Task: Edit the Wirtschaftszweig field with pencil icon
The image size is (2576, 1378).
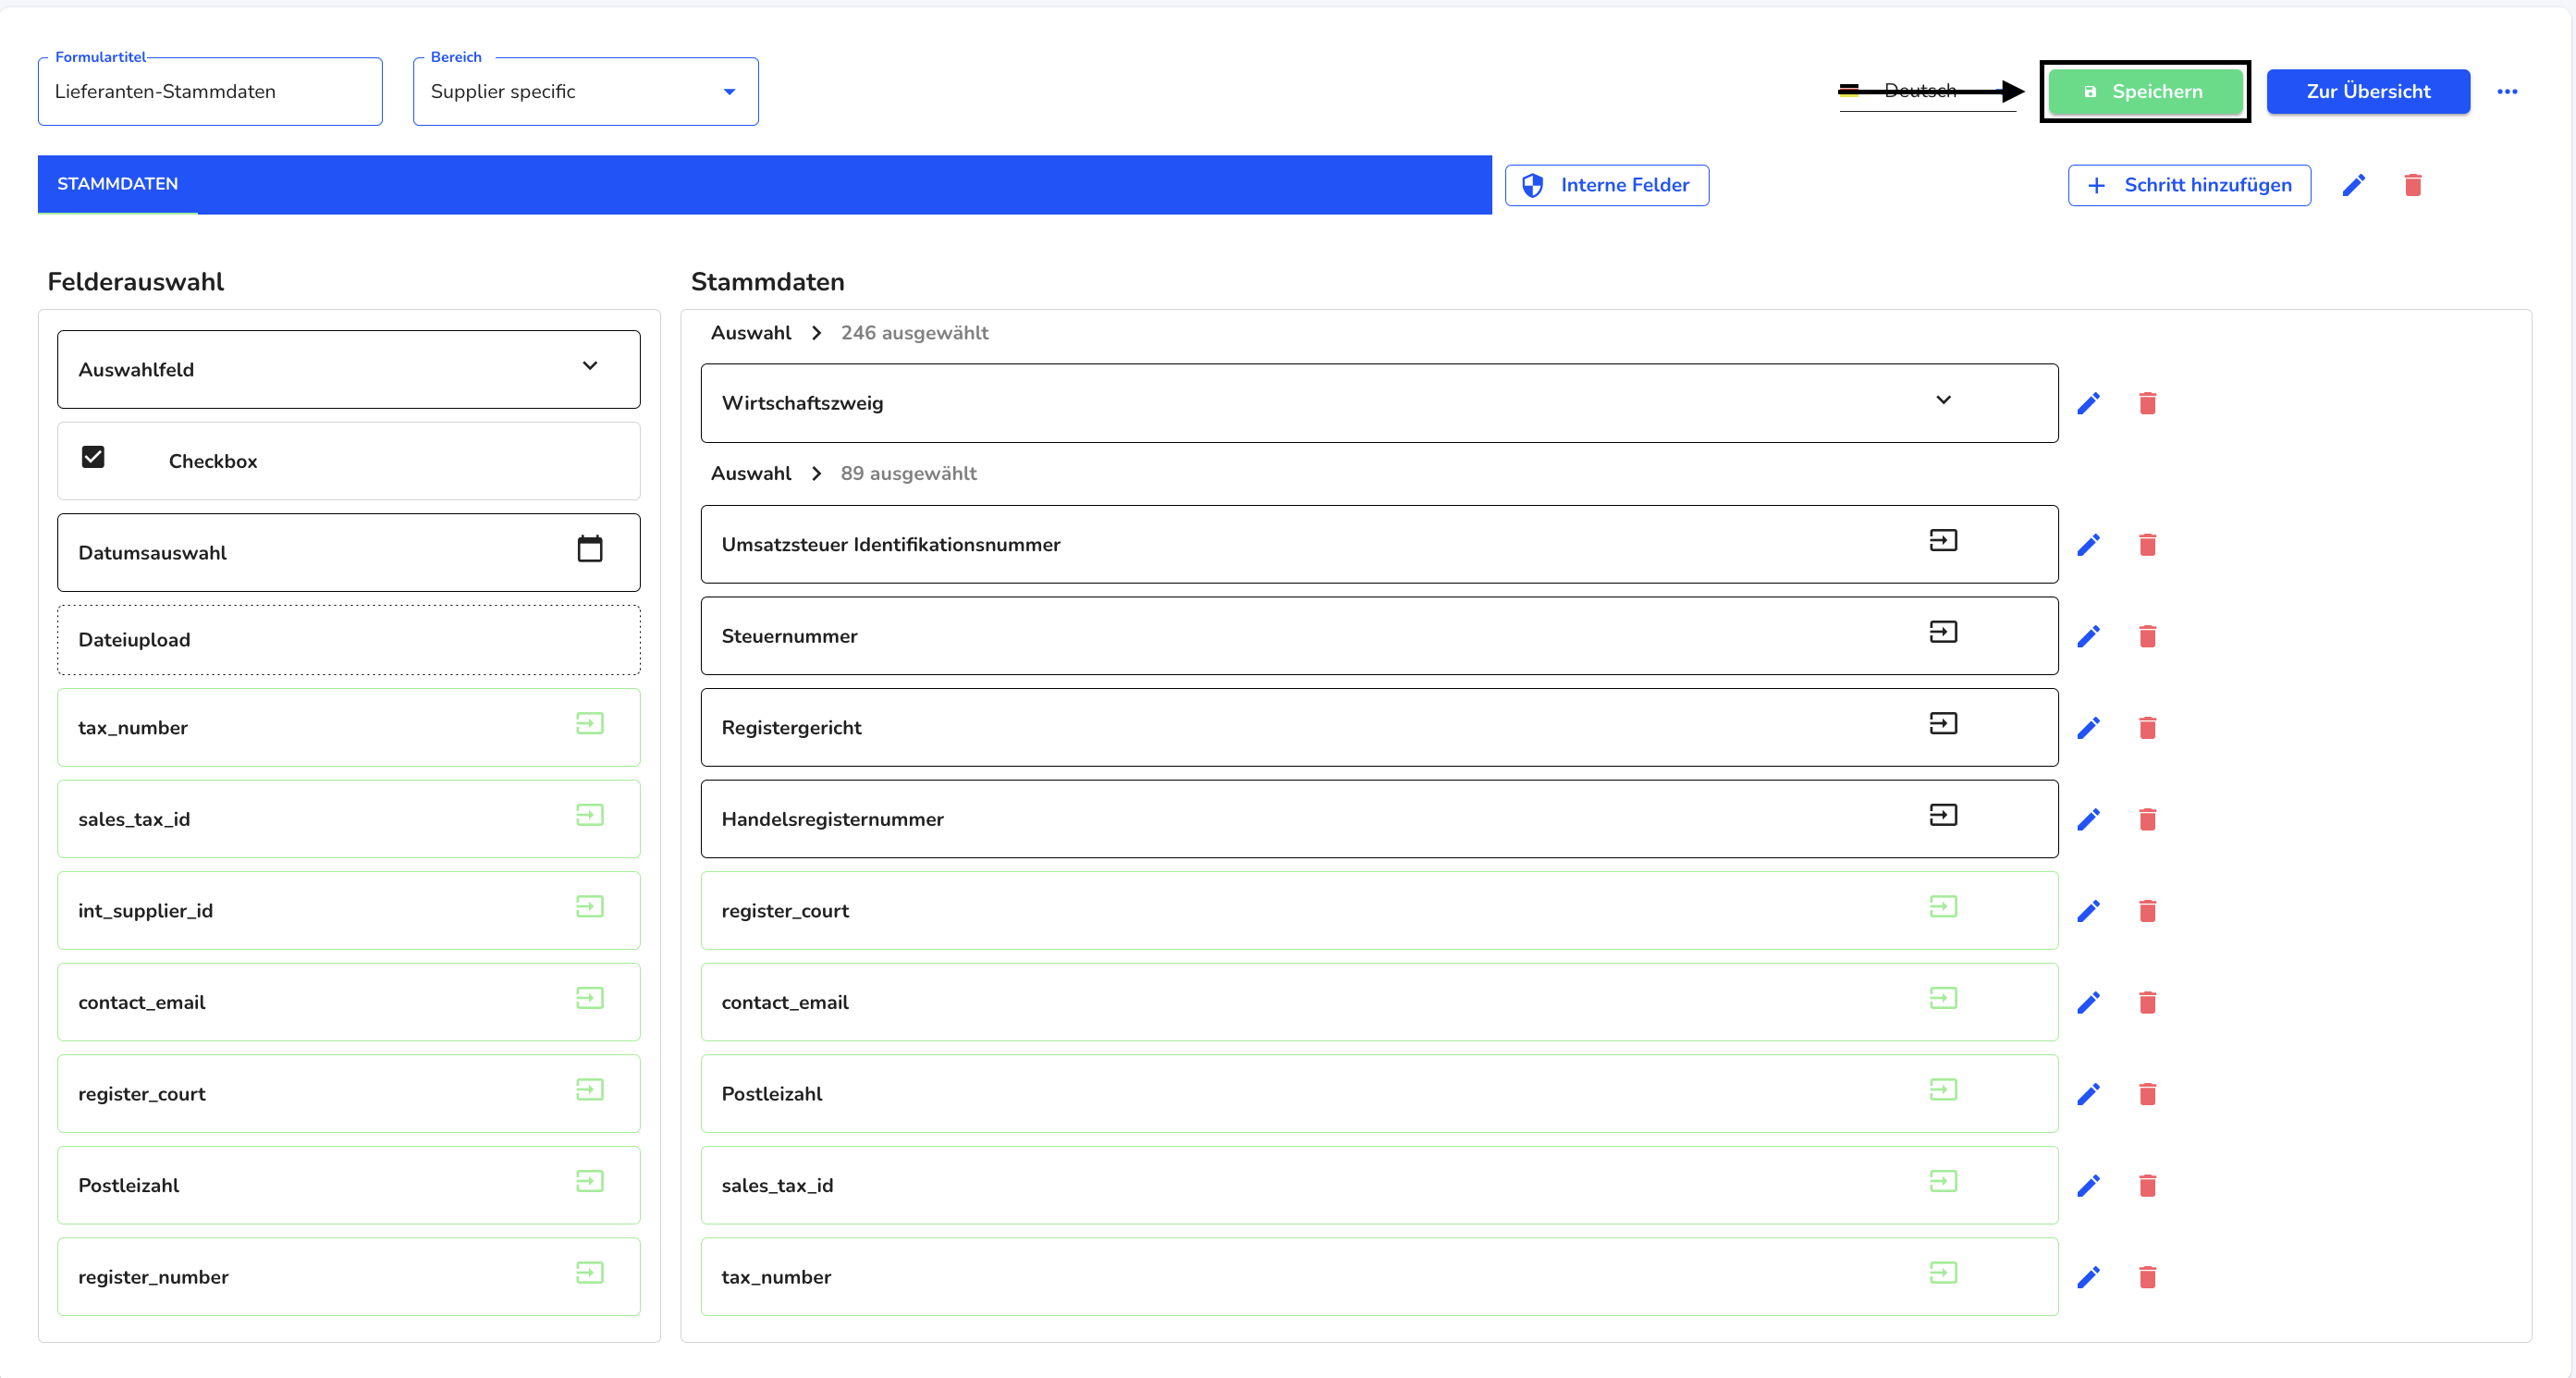Action: [x=2088, y=403]
